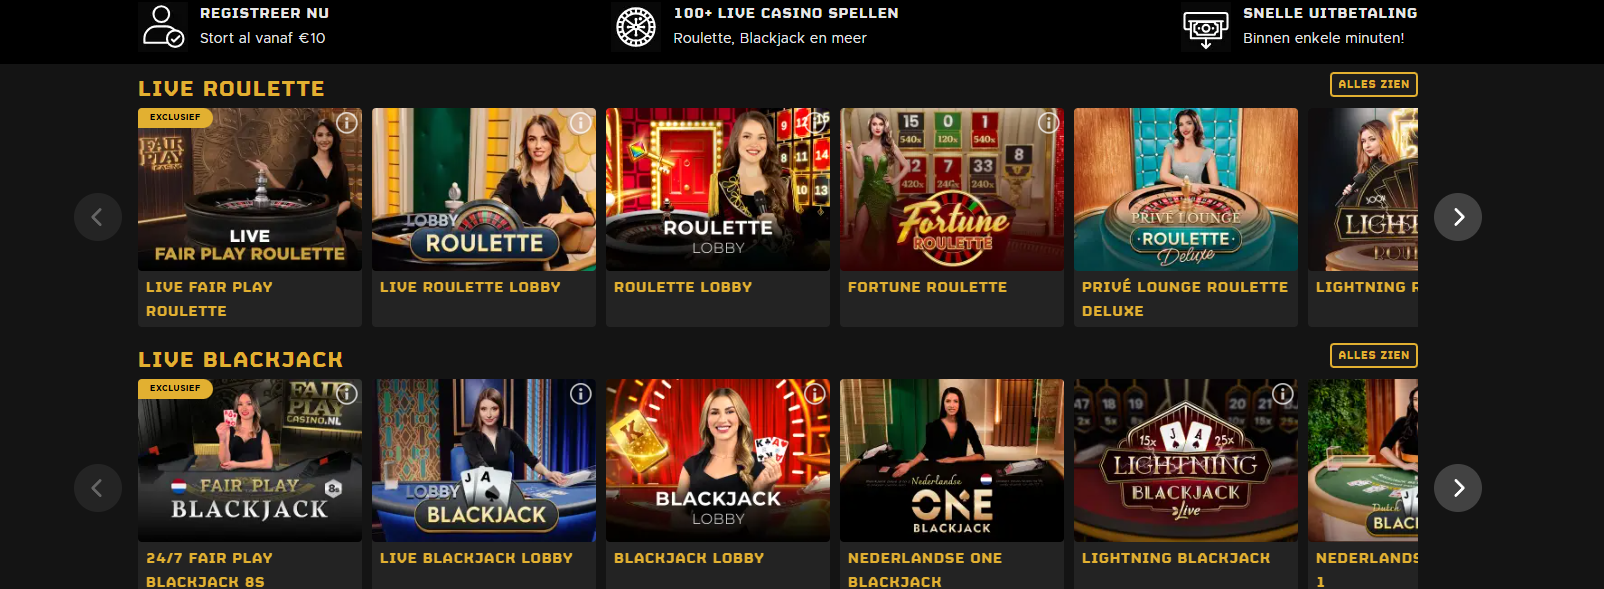Show info for Live Blackjack Lobby tile

(x=581, y=394)
